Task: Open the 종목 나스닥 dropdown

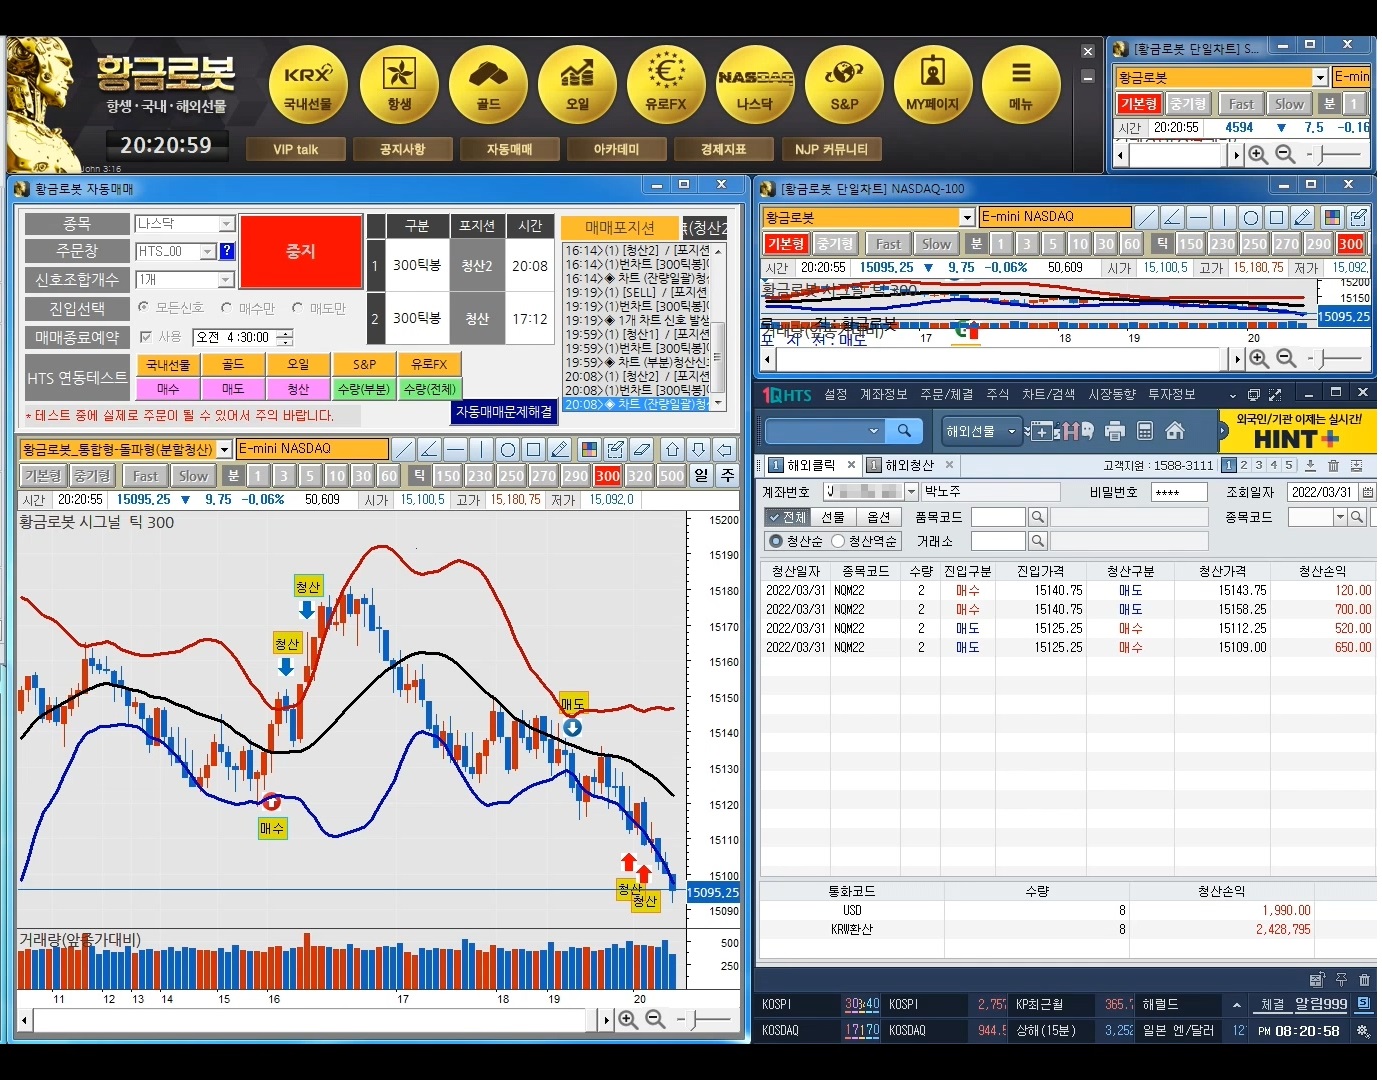Action: click(x=226, y=224)
